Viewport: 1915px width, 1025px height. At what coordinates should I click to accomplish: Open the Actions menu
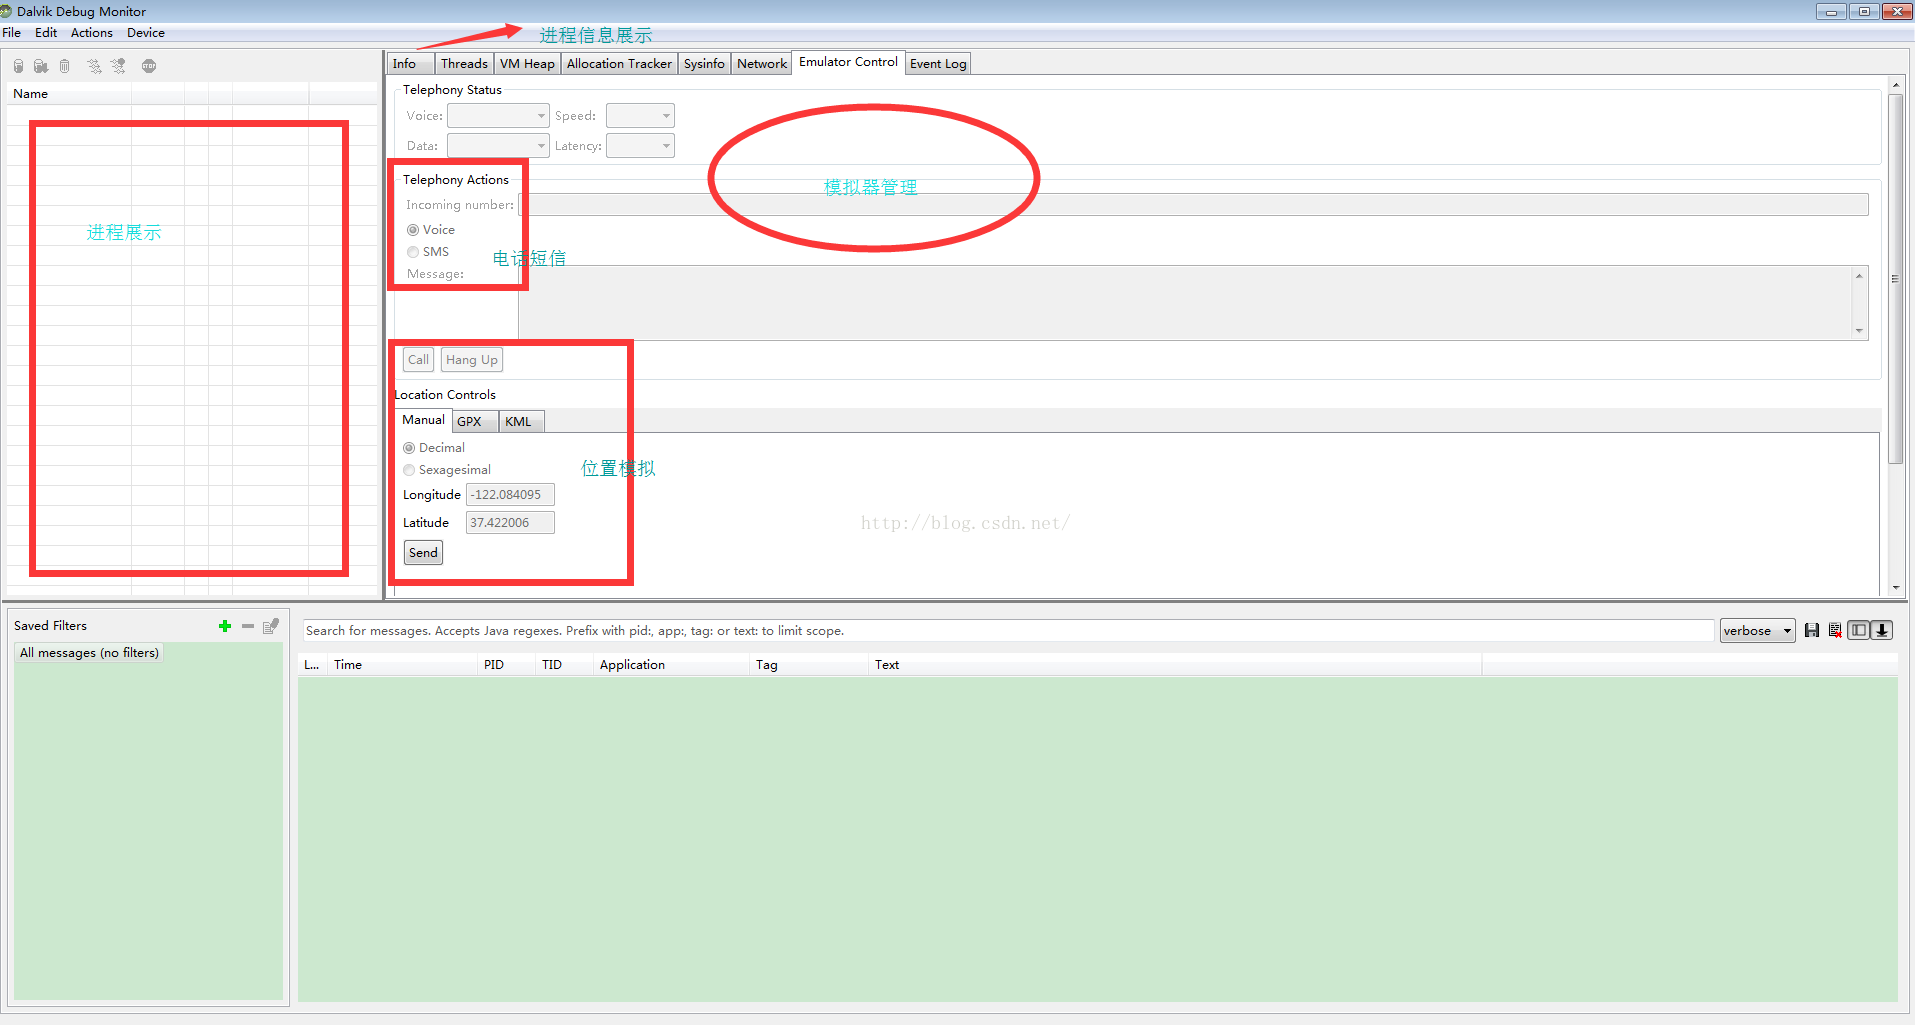coord(92,33)
